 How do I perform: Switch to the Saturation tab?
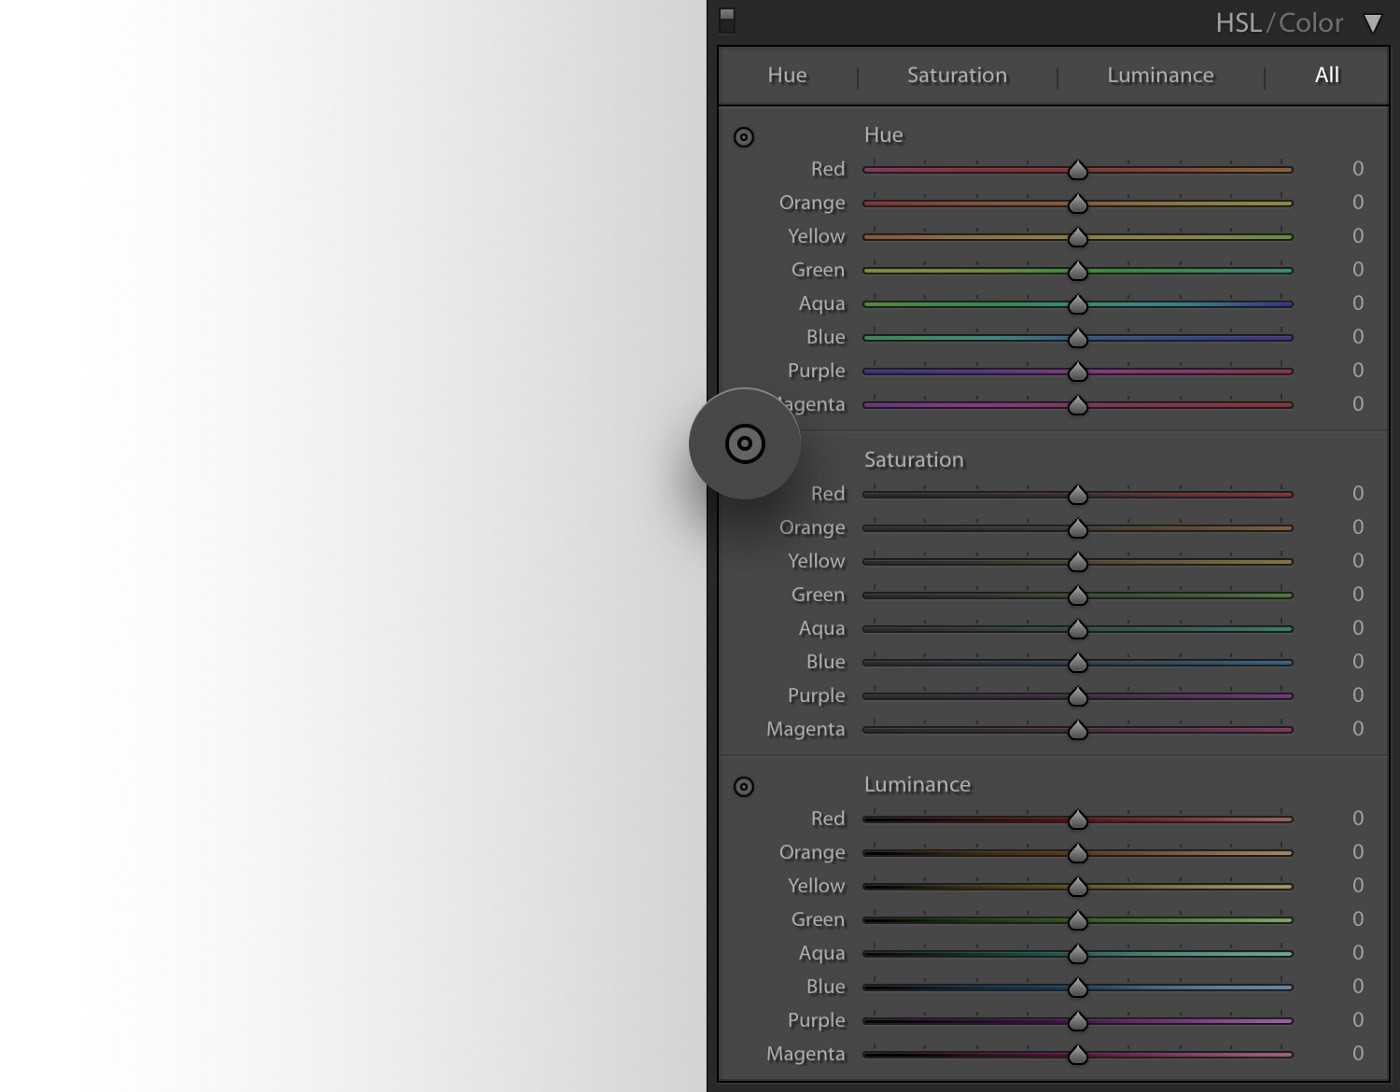pos(956,75)
